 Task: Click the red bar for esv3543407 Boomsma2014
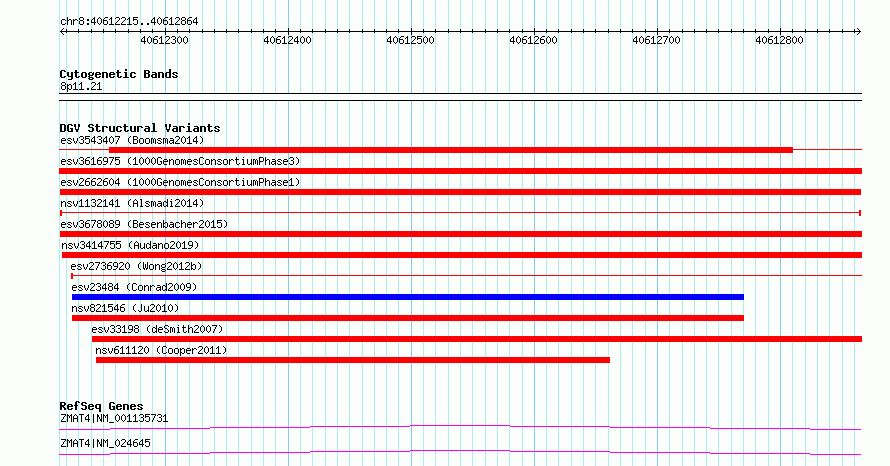click(451, 150)
